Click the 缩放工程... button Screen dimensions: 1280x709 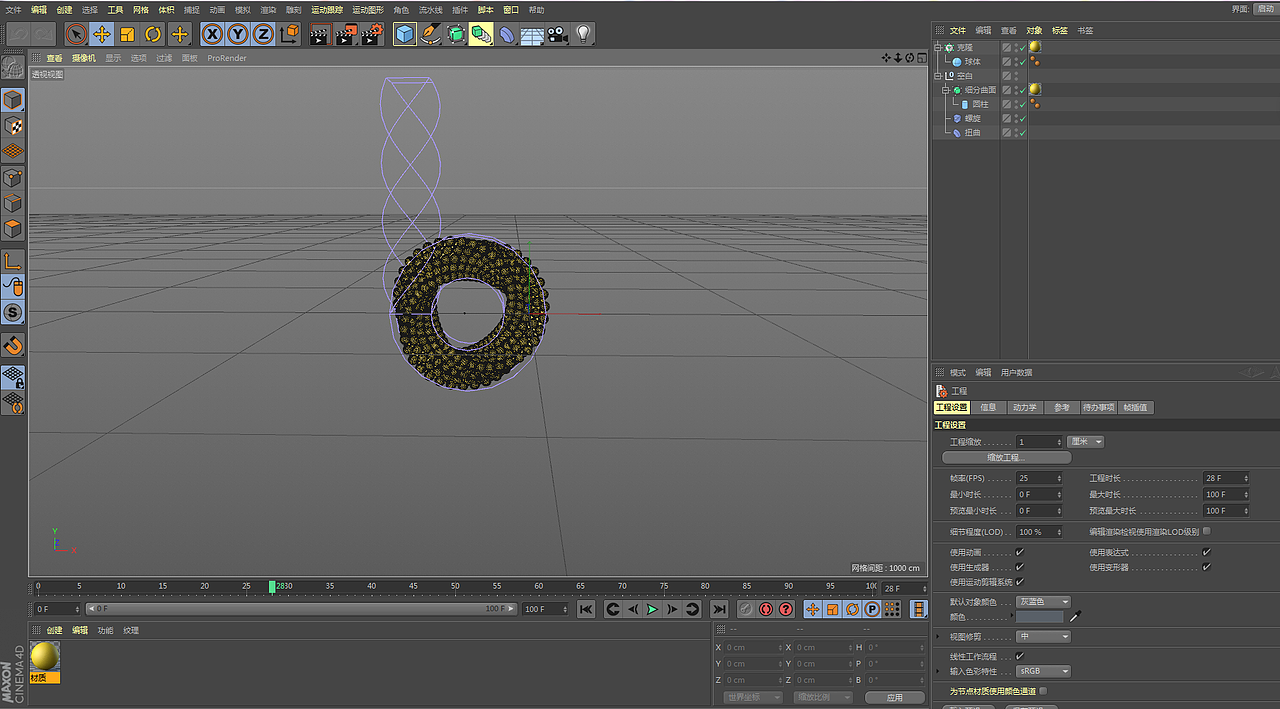(x=1007, y=458)
